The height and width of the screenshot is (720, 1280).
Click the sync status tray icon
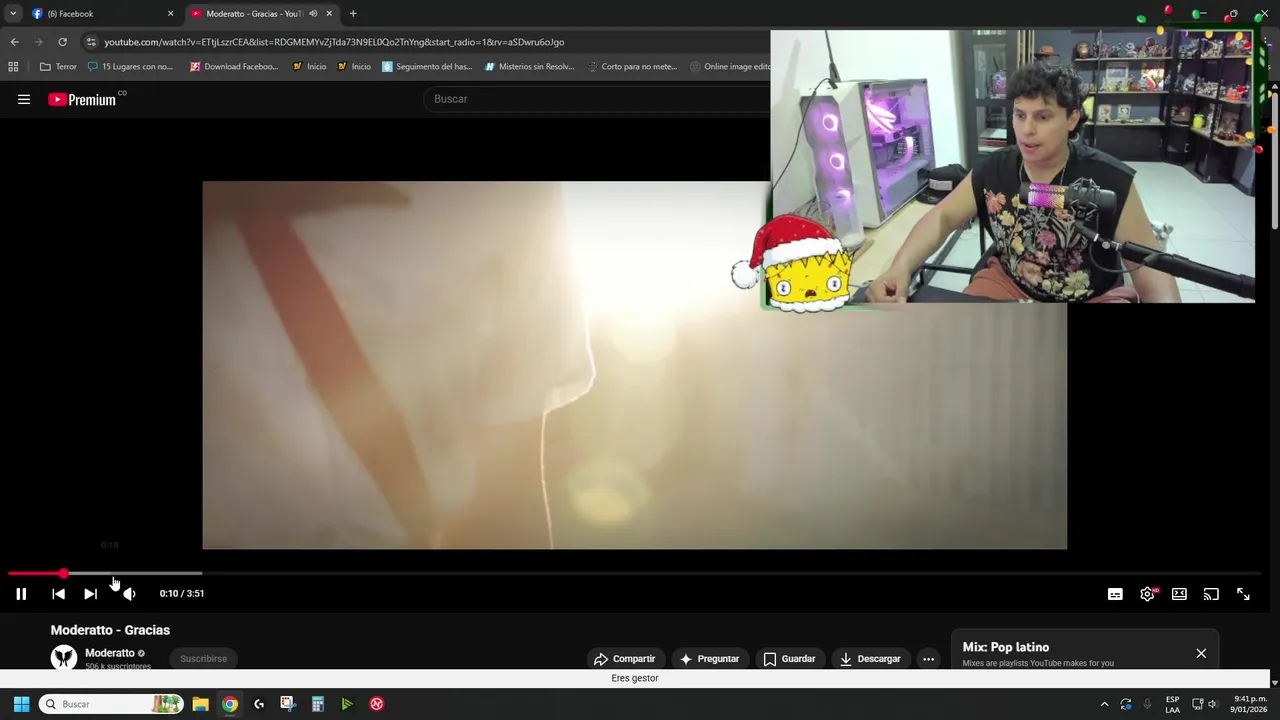tap(1126, 704)
